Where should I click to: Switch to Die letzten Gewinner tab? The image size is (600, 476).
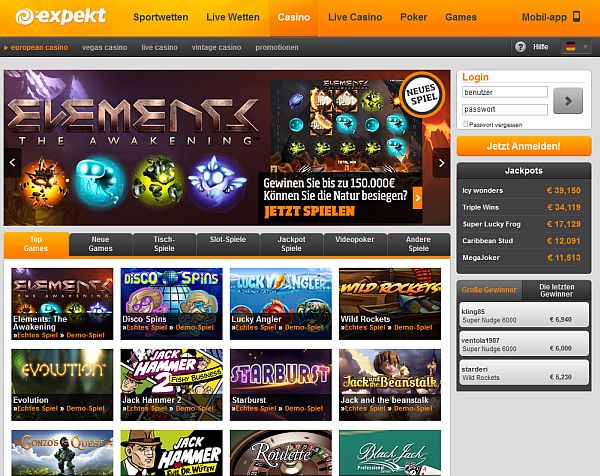556,290
